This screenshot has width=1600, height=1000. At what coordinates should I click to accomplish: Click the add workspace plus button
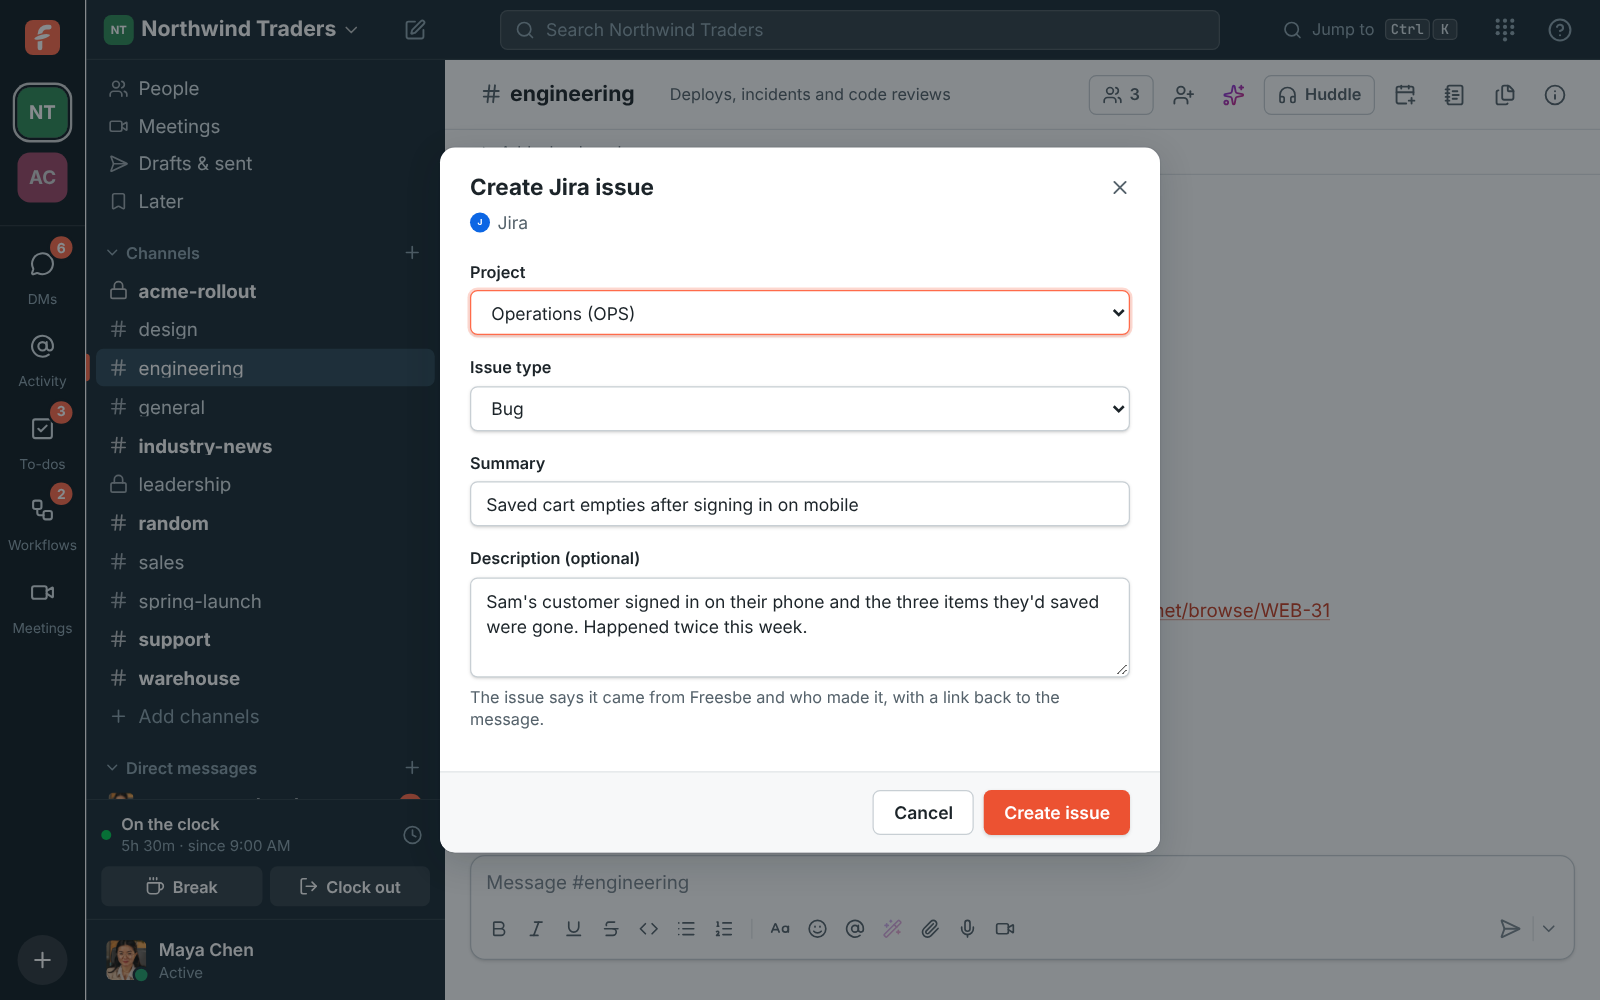tap(42, 960)
